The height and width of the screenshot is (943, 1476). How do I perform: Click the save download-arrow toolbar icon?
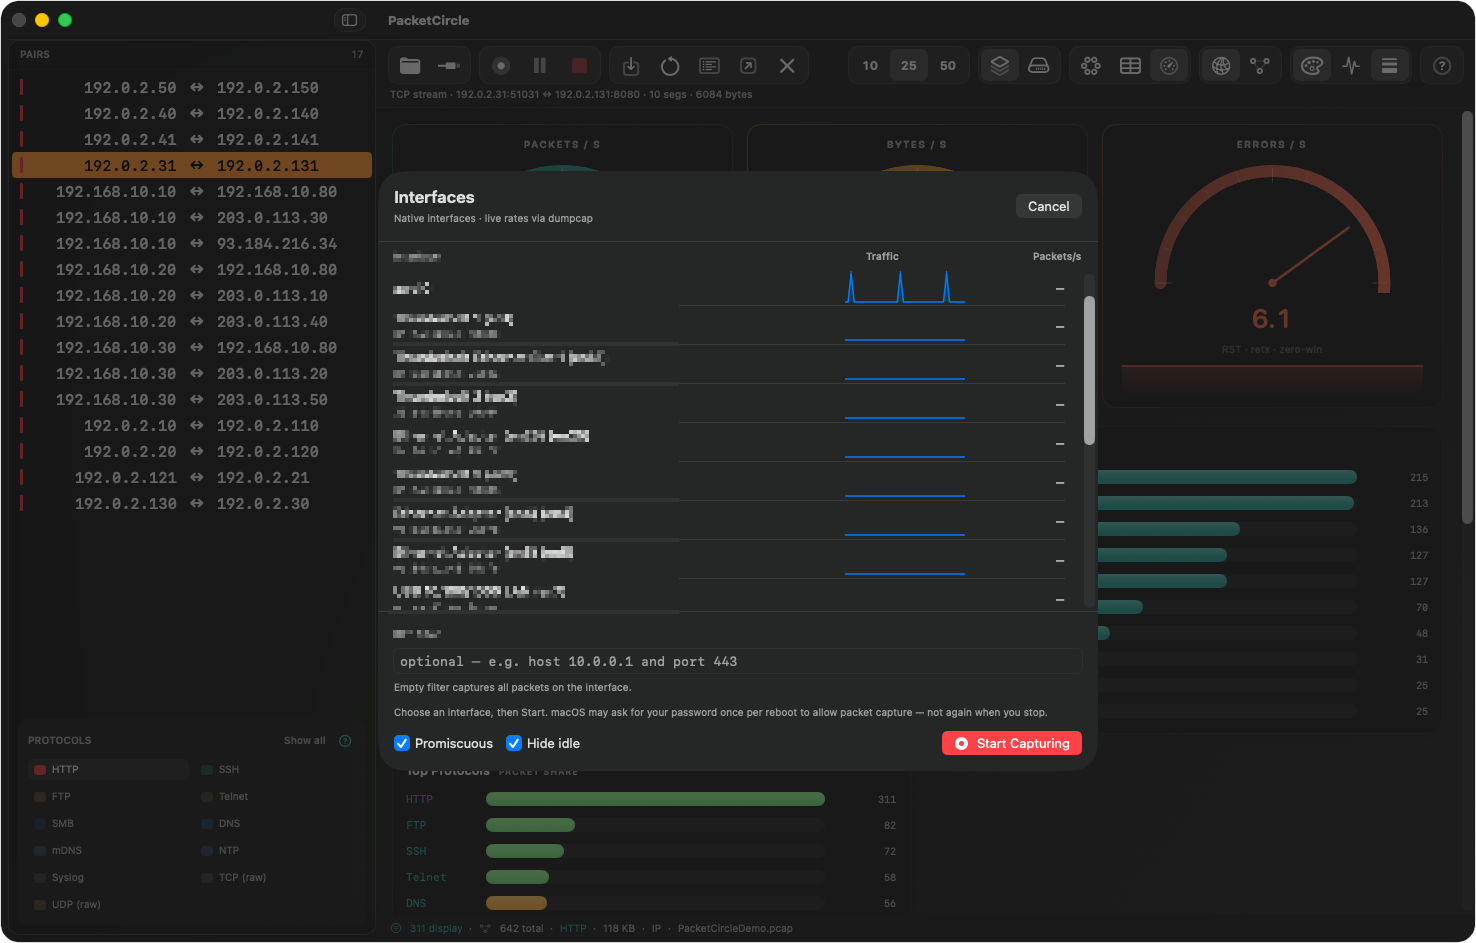coord(631,66)
